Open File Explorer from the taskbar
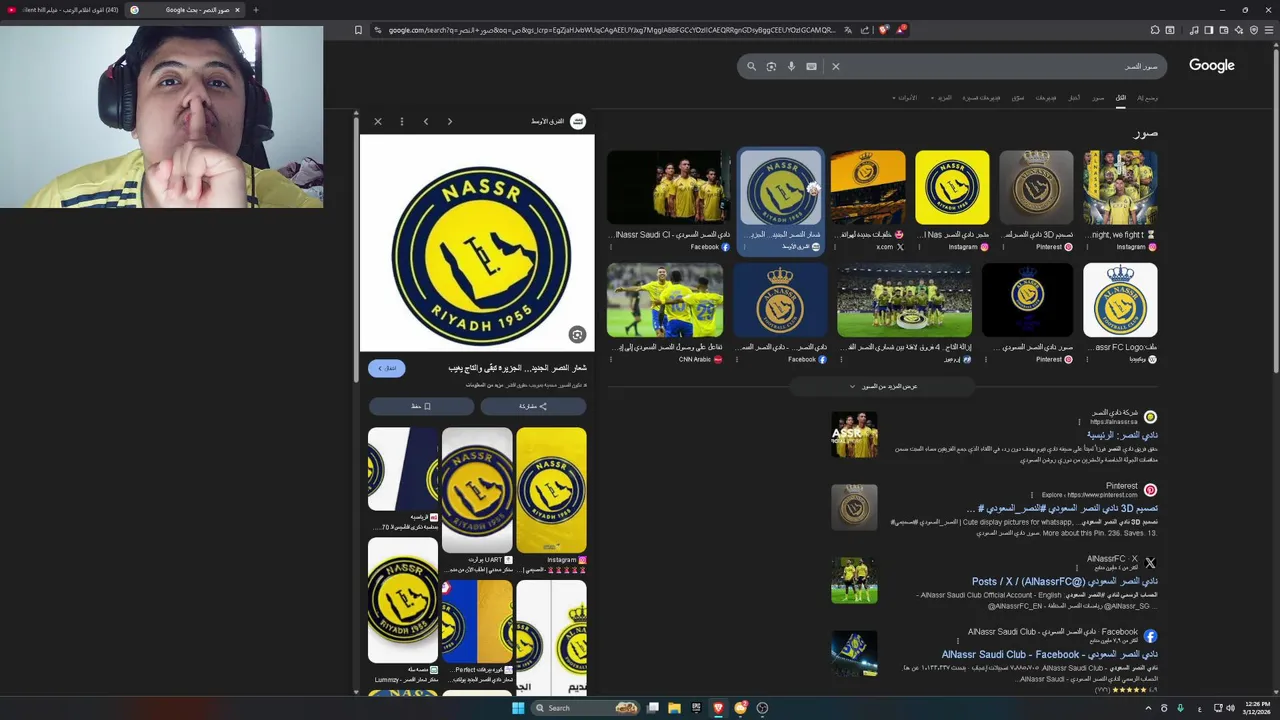The width and height of the screenshot is (1280, 720). click(x=674, y=708)
